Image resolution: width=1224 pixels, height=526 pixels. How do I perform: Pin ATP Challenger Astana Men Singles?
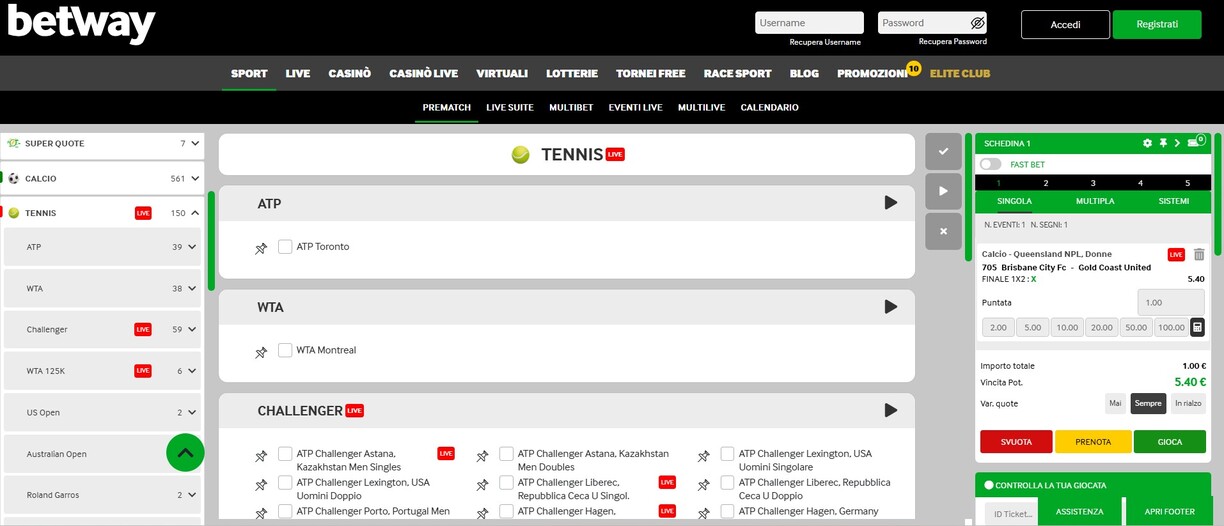(x=261, y=456)
